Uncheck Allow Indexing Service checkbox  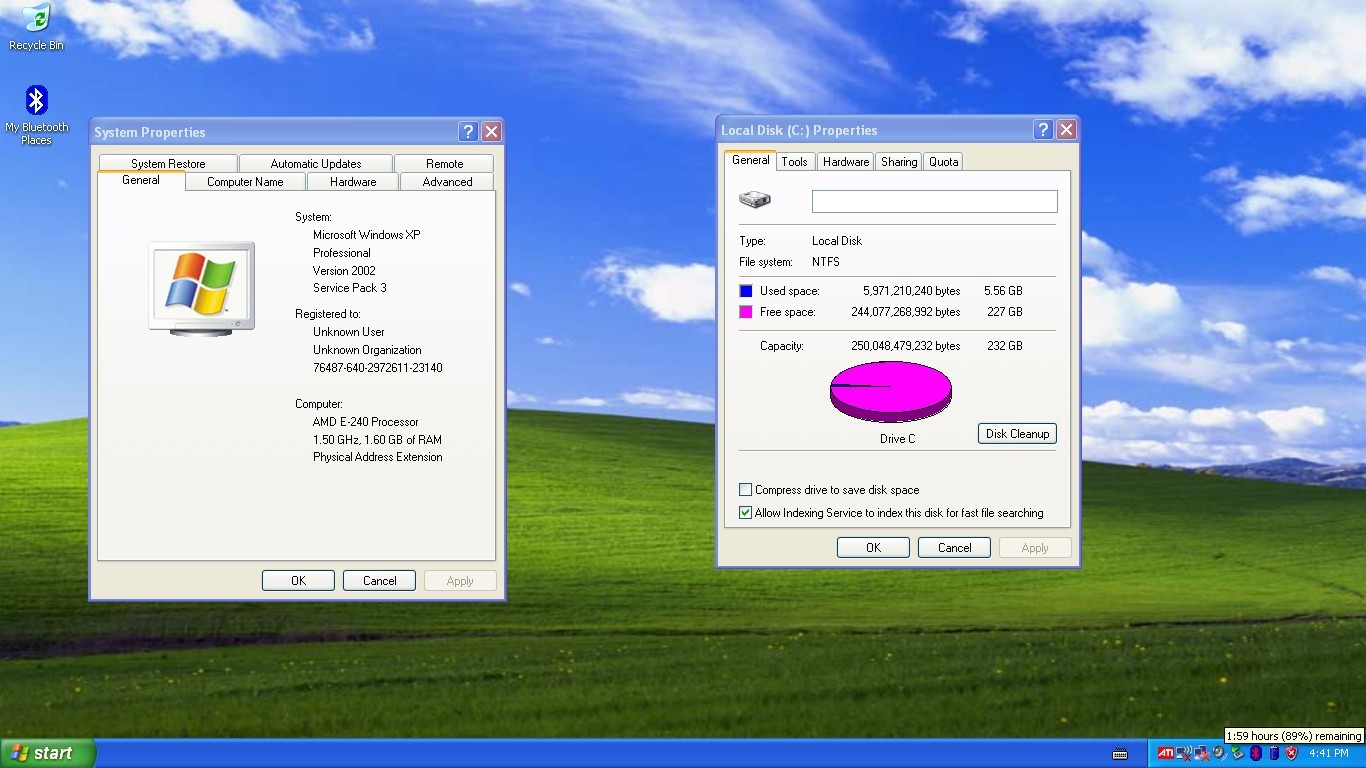(x=745, y=513)
